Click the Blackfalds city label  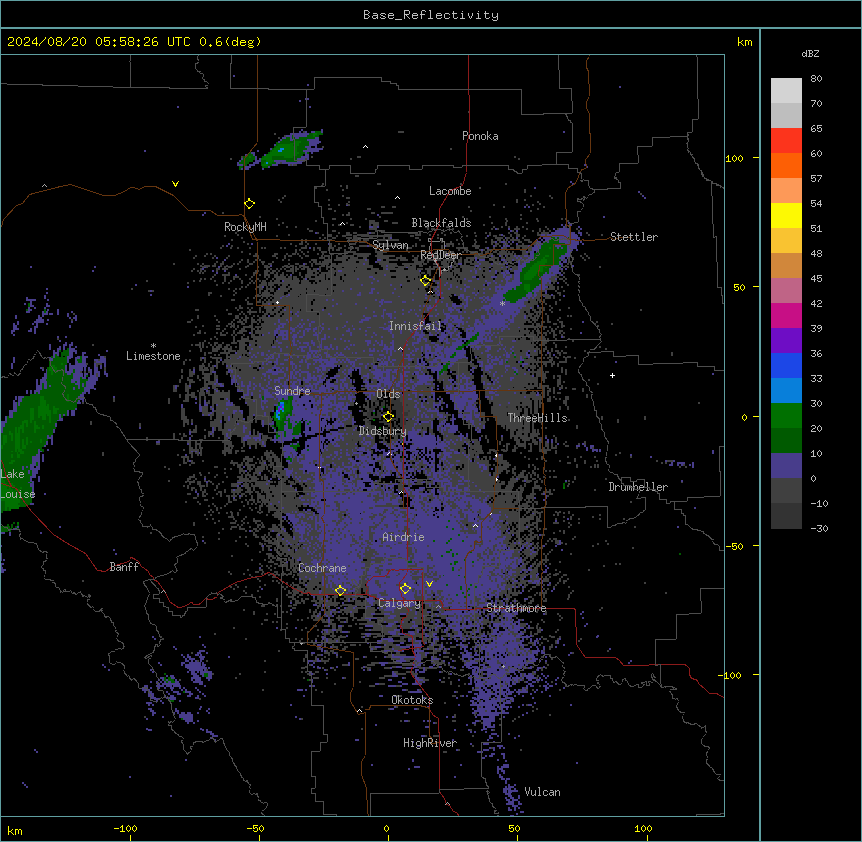(x=441, y=223)
